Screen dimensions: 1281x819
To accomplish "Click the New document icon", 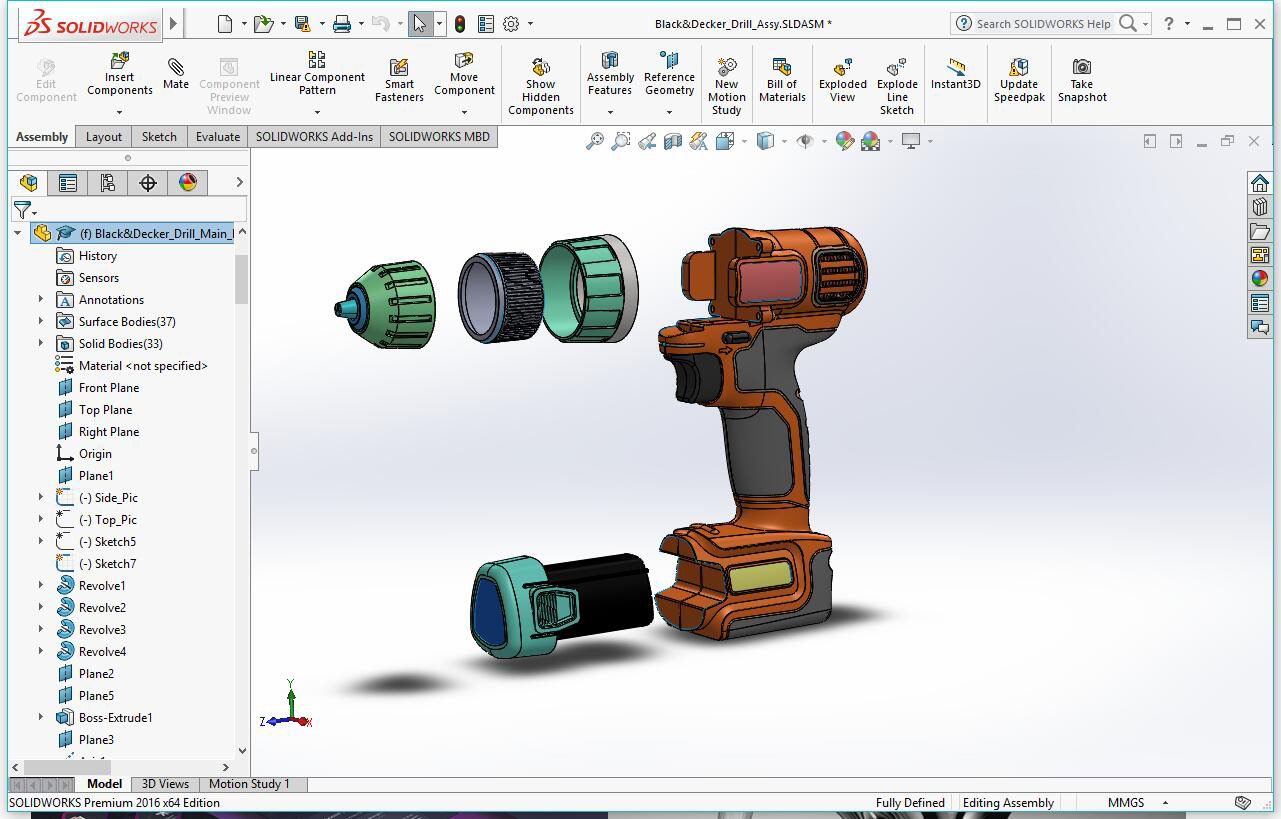I will coord(225,23).
